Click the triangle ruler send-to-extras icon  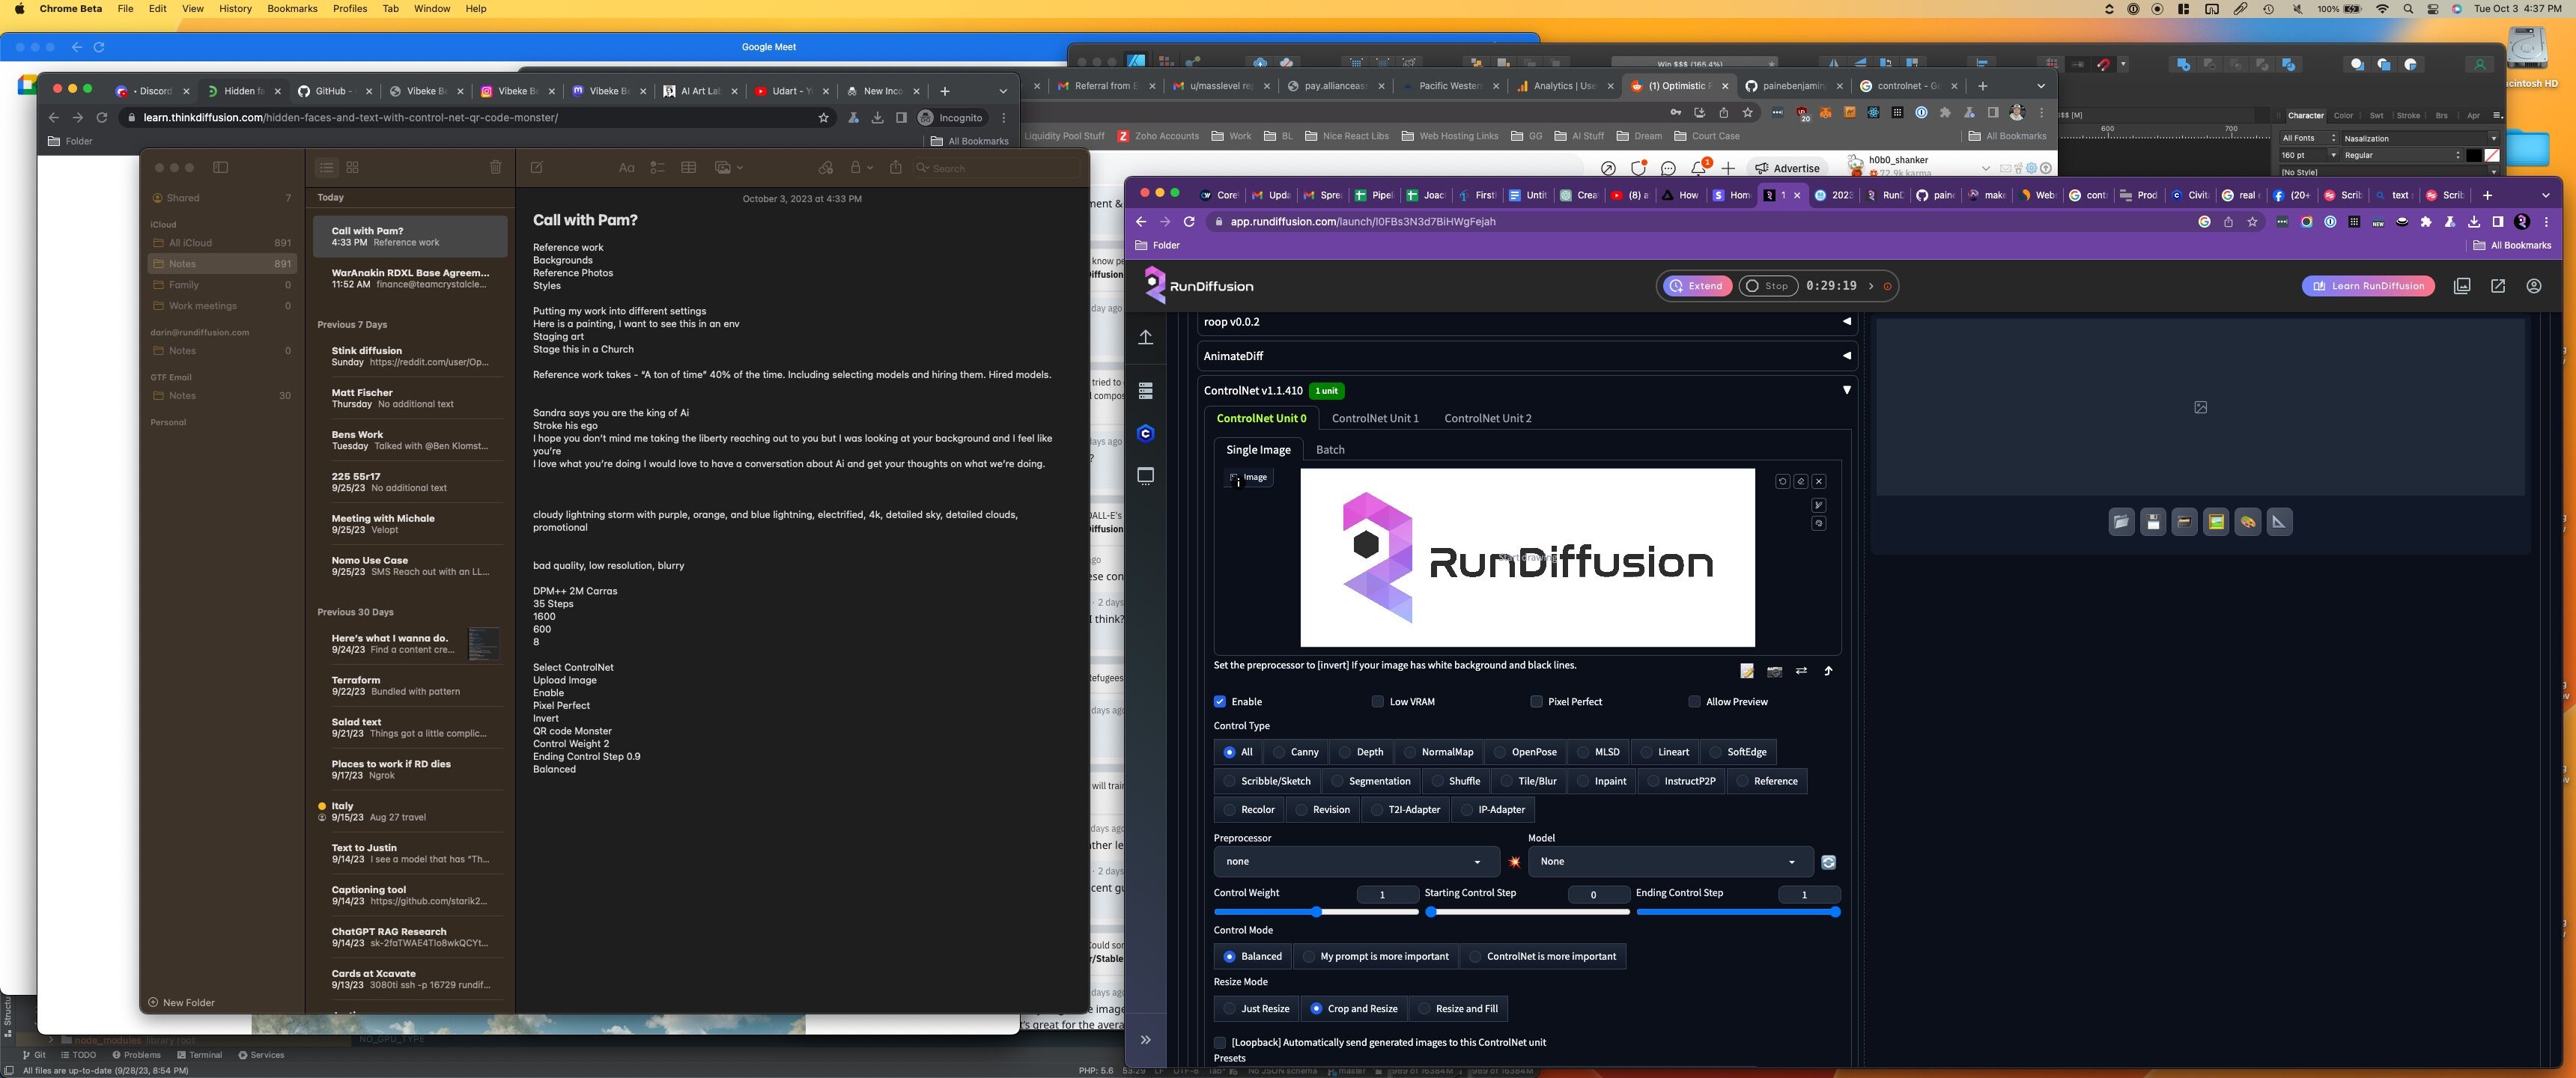[x=2279, y=522]
